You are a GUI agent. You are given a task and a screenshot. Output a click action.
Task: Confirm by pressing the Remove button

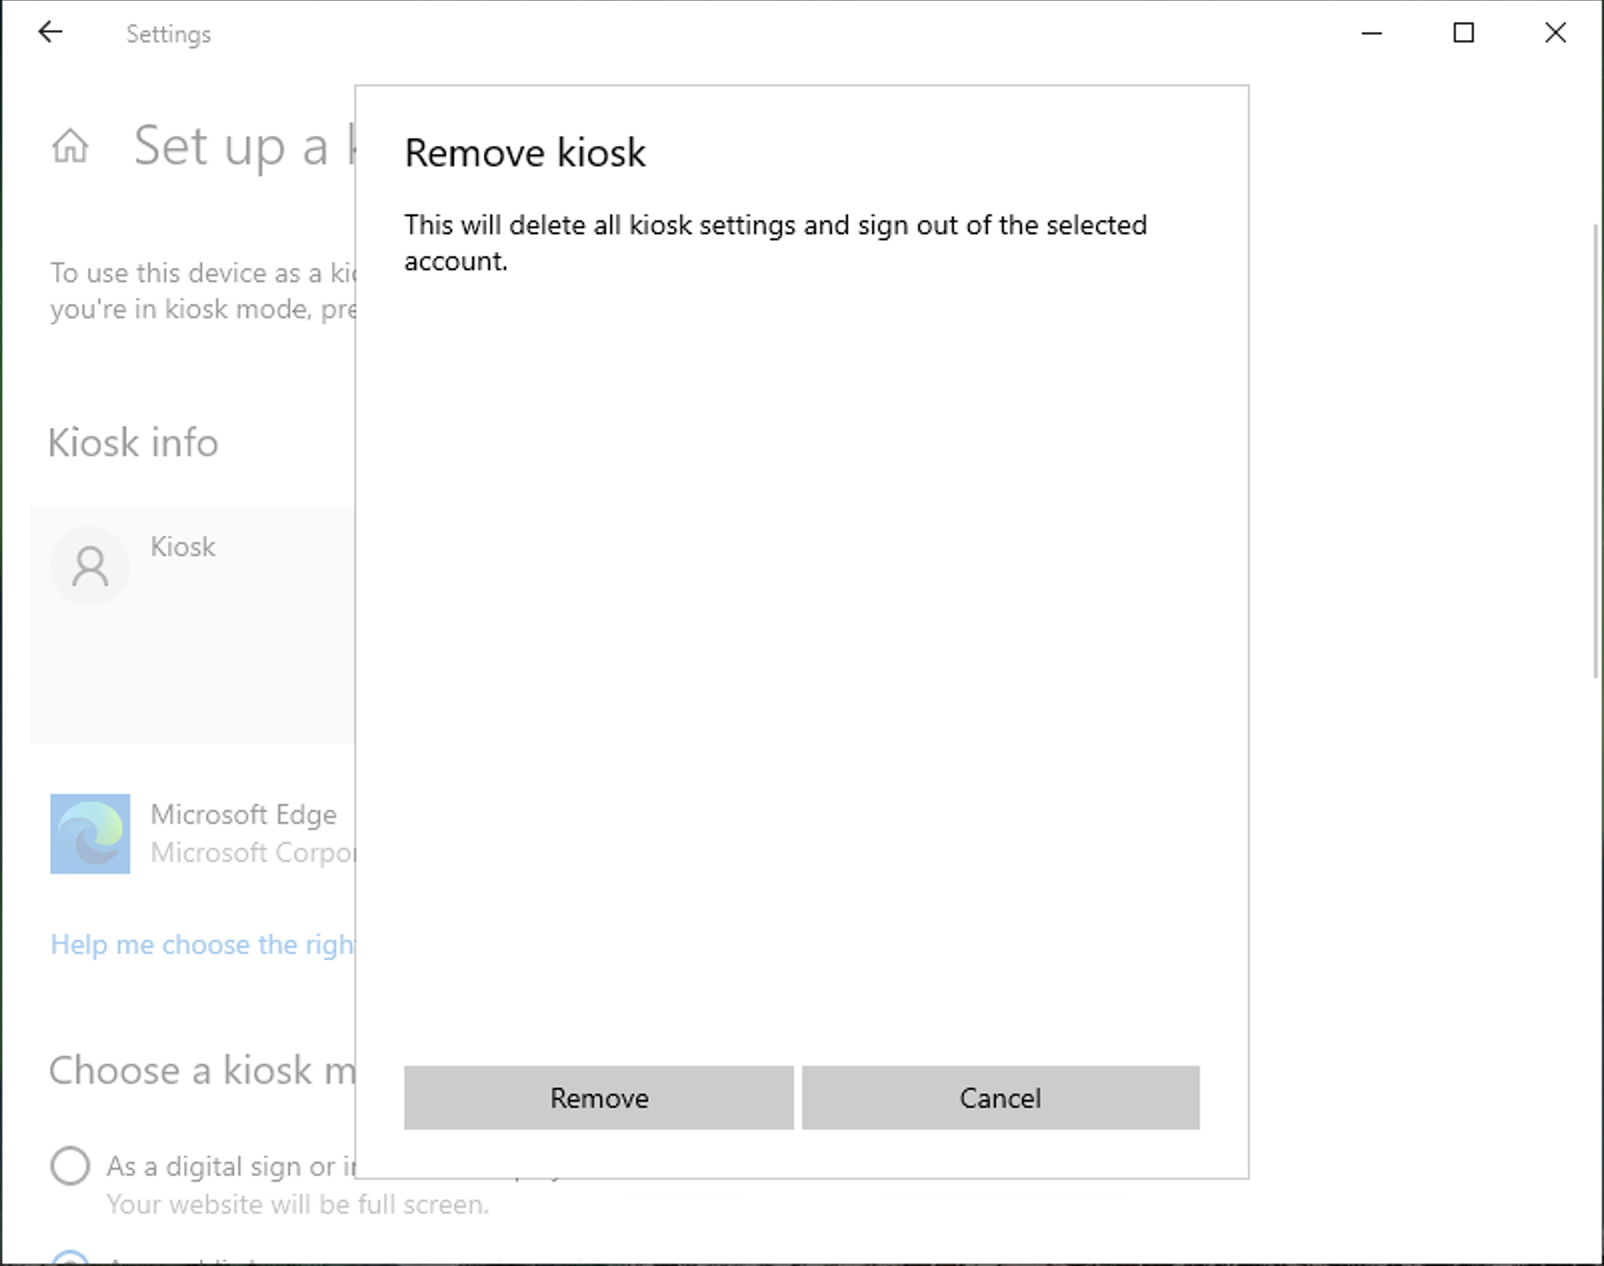point(598,1098)
